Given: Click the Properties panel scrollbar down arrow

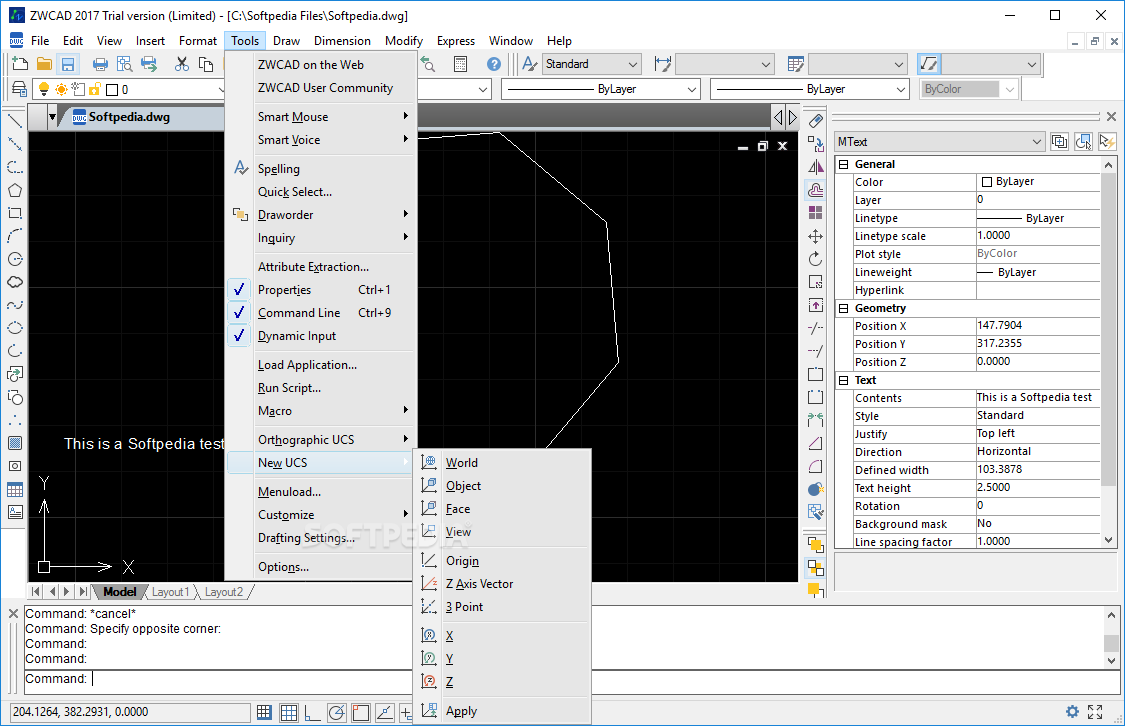Looking at the screenshot, I should coord(1108,540).
